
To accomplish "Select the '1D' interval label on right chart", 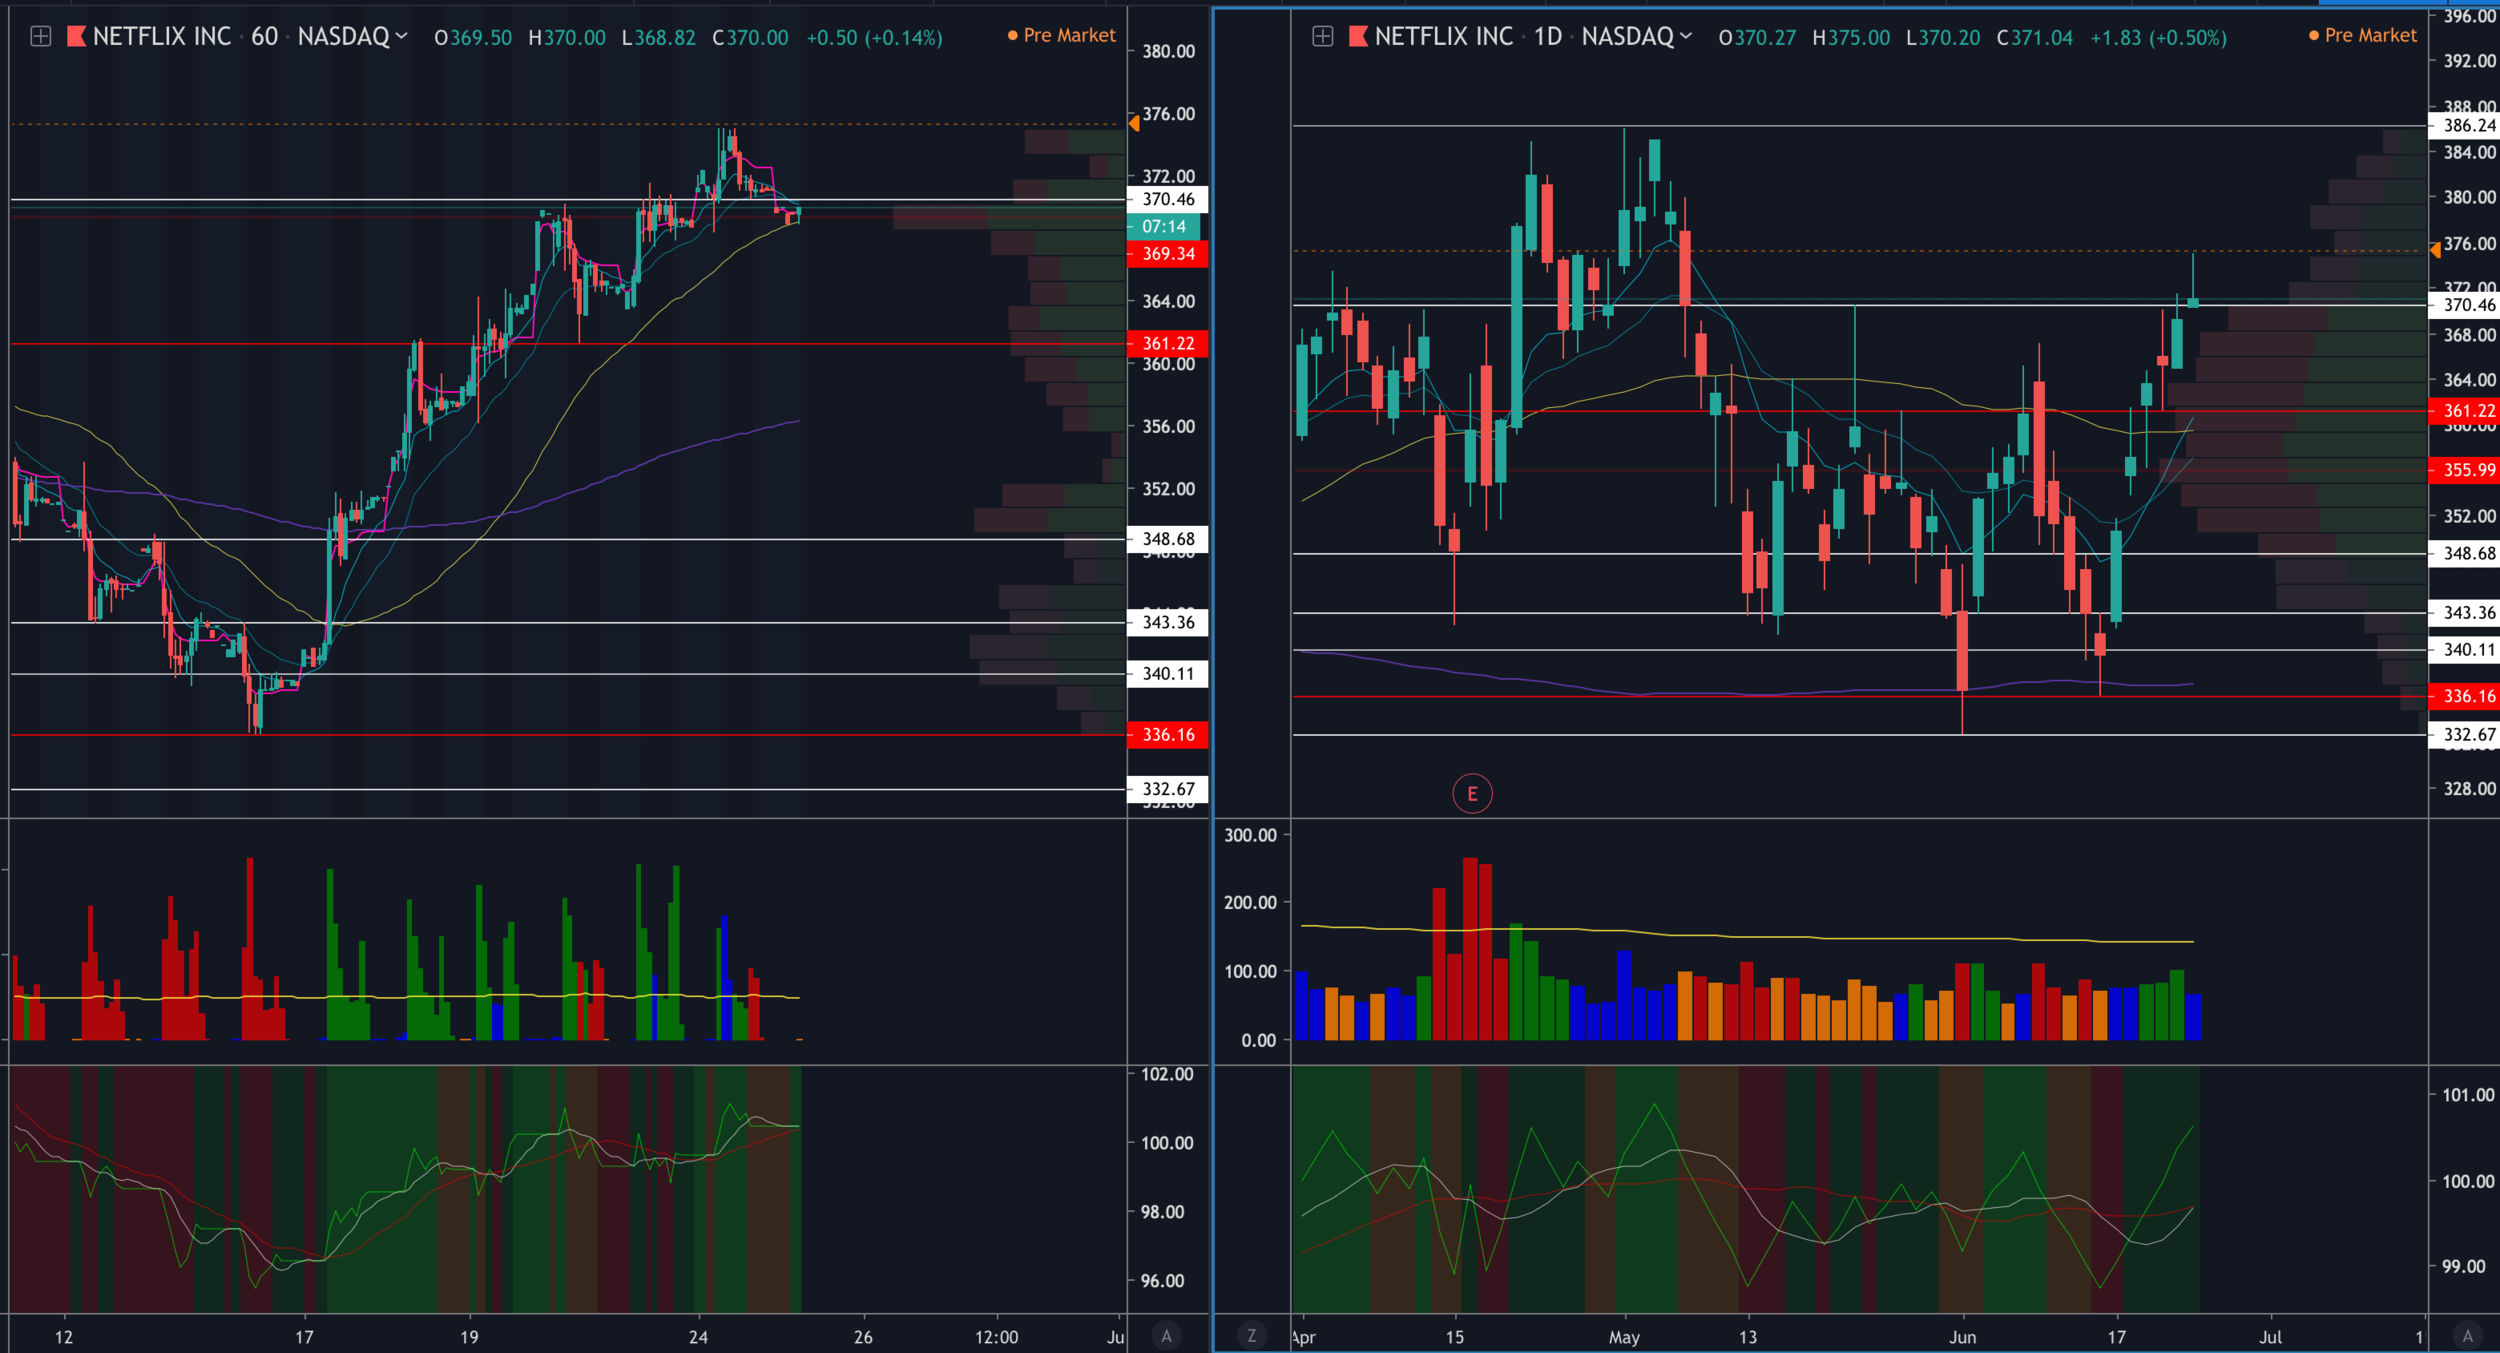I will point(1548,37).
